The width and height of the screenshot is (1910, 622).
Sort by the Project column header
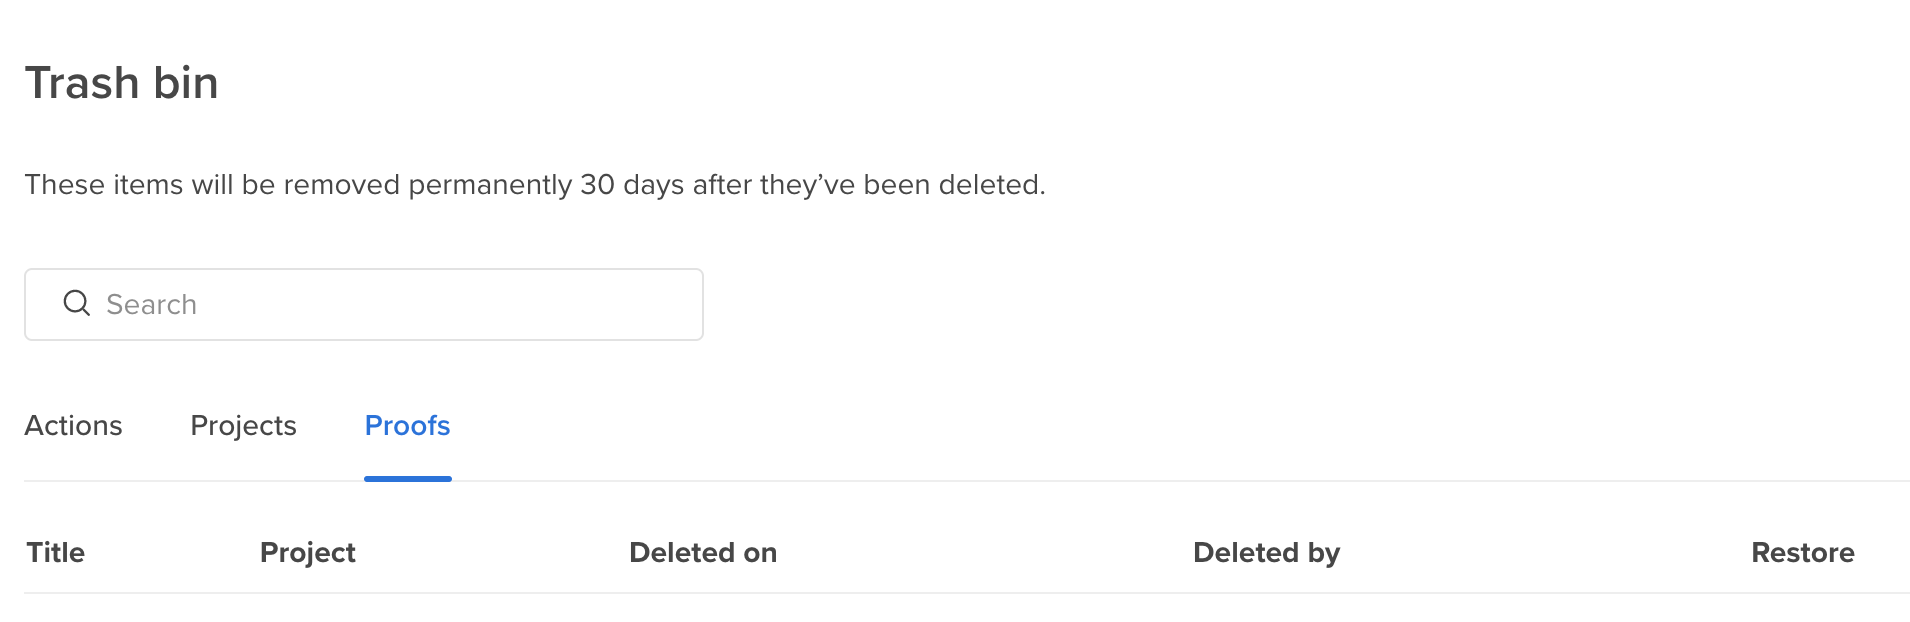tap(307, 552)
